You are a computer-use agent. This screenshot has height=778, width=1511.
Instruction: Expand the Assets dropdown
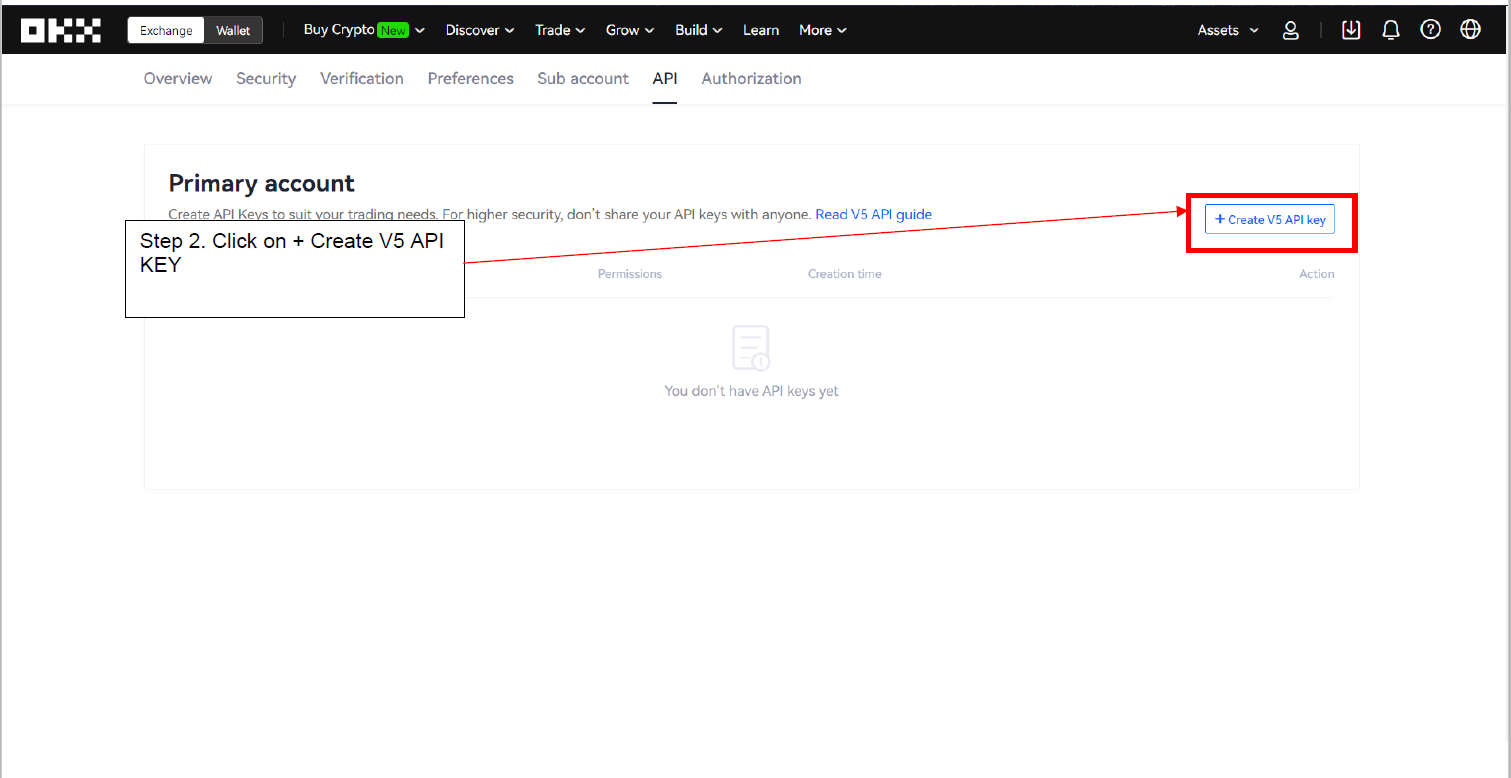(x=1228, y=30)
